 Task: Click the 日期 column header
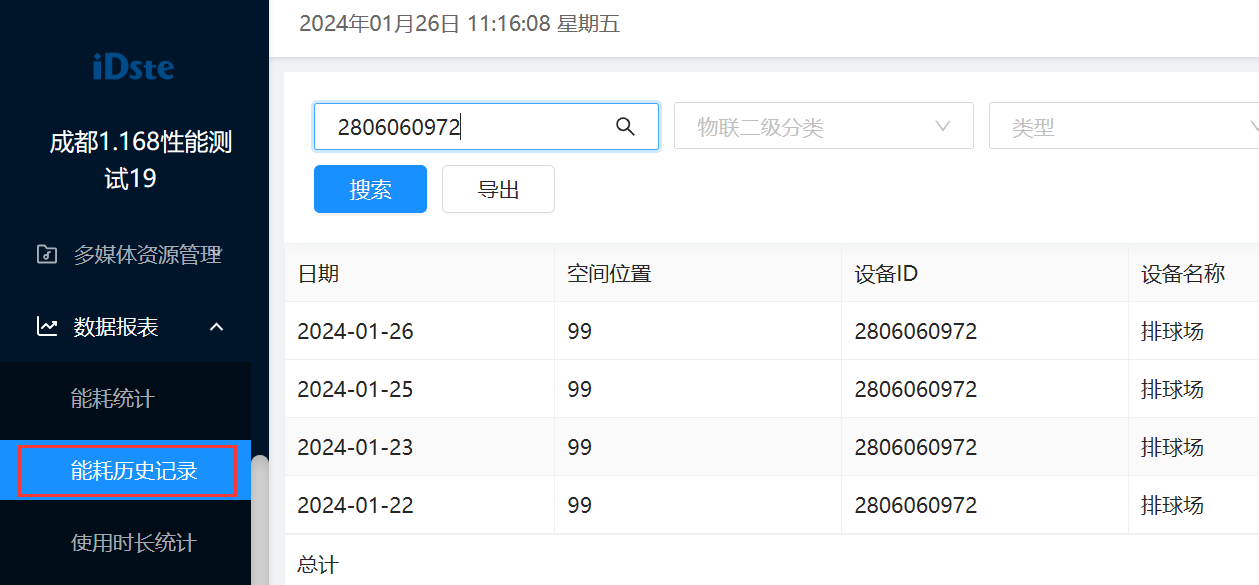(319, 273)
